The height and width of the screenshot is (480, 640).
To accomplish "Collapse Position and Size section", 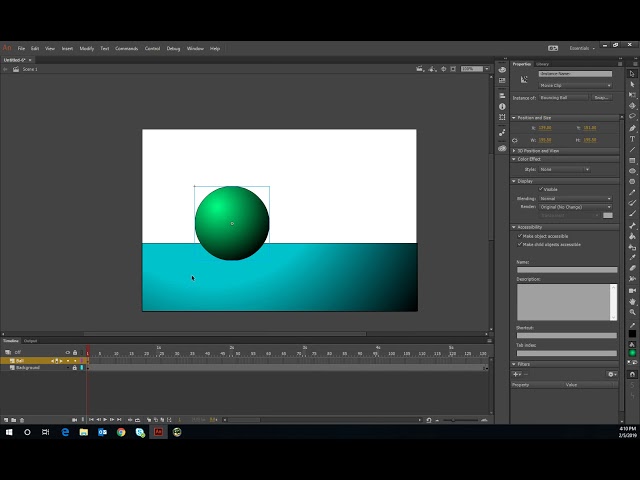I will 514,118.
